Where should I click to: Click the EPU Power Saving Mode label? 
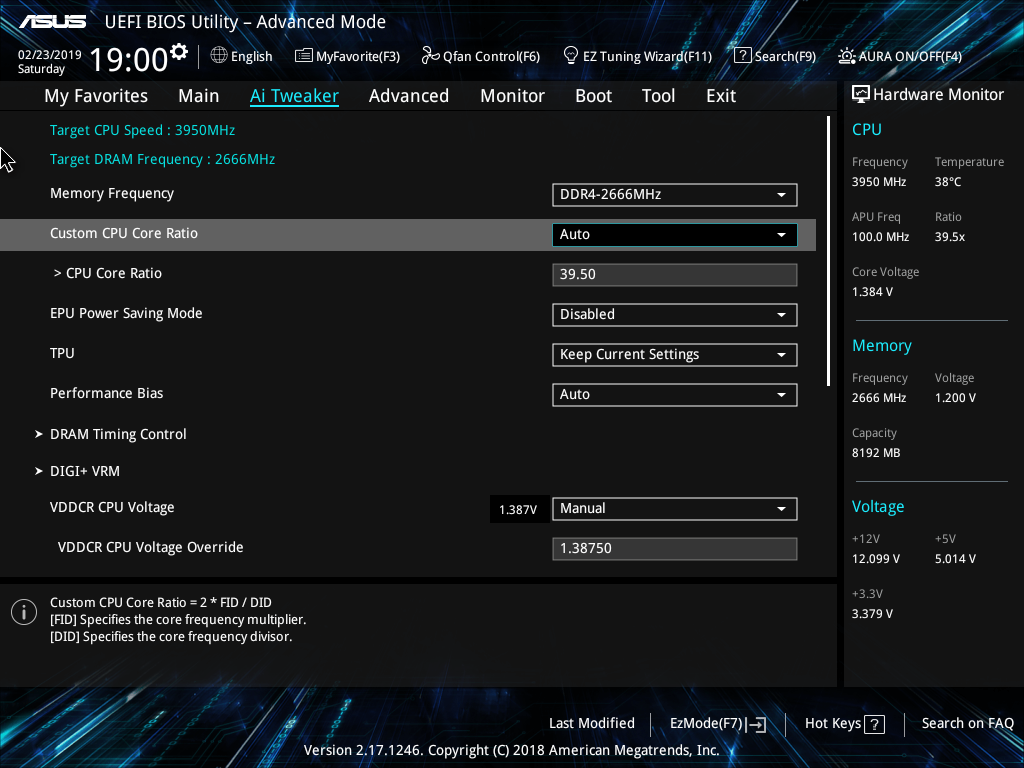tap(126, 313)
